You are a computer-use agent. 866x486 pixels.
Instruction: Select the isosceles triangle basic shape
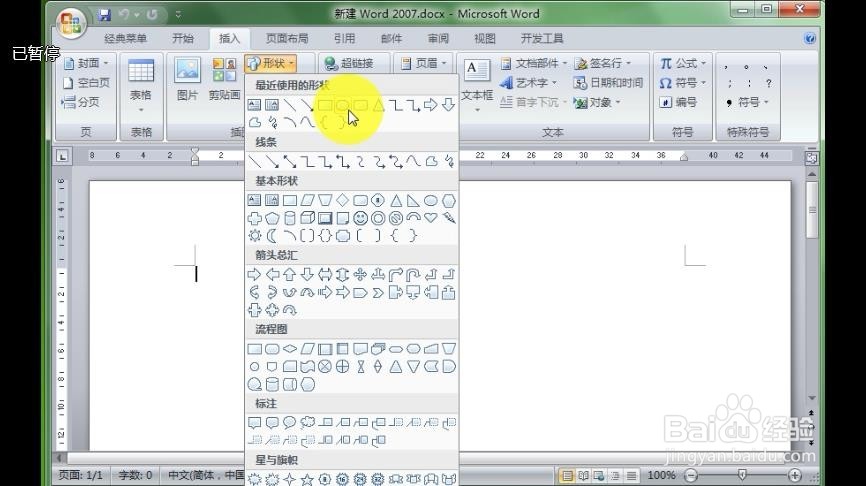pos(395,200)
